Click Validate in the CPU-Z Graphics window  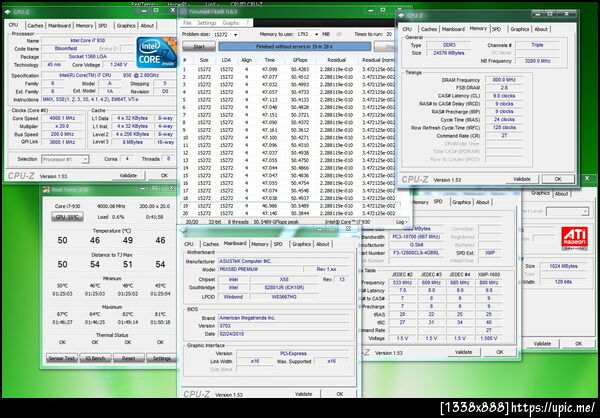coord(542,343)
